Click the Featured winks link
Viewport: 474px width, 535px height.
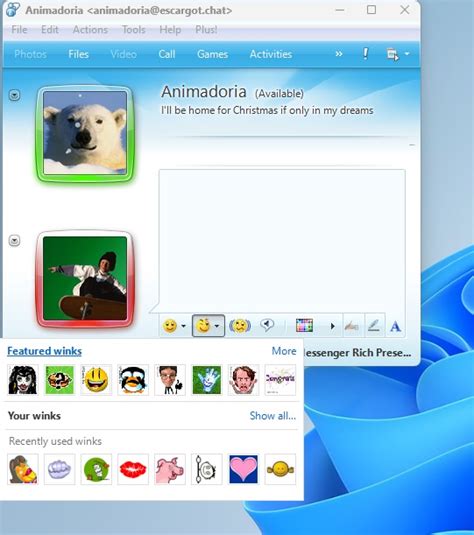44,351
